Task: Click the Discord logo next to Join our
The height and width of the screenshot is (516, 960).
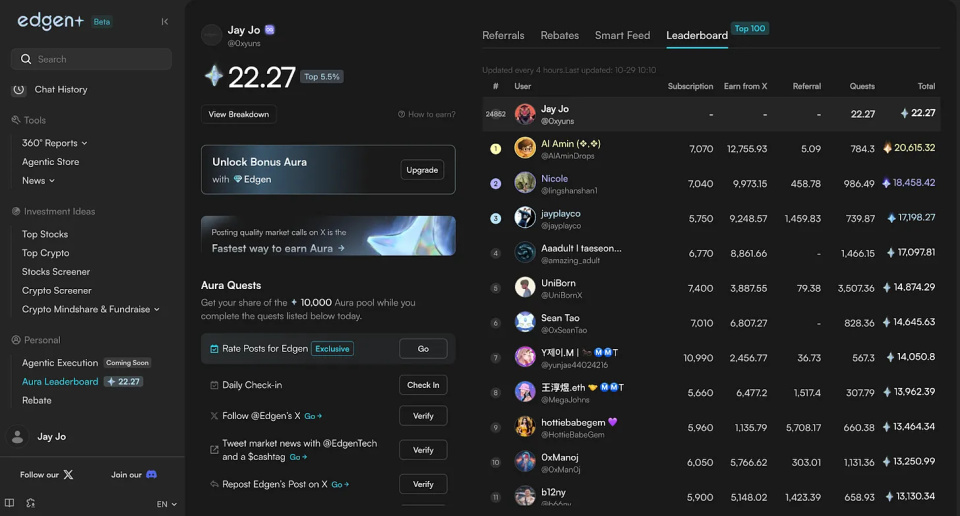Action: 151,474
